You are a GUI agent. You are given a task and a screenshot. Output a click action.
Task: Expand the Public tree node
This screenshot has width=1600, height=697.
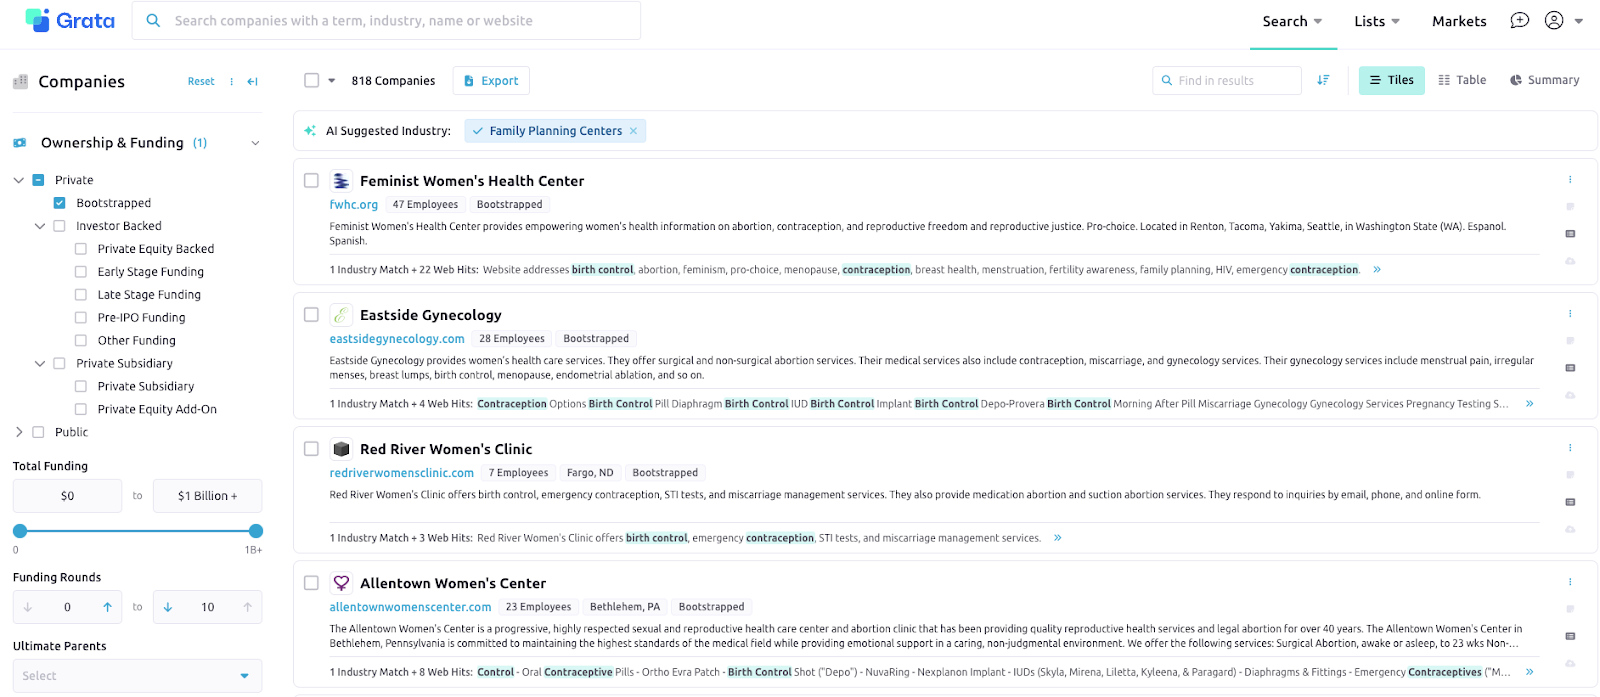click(18, 432)
